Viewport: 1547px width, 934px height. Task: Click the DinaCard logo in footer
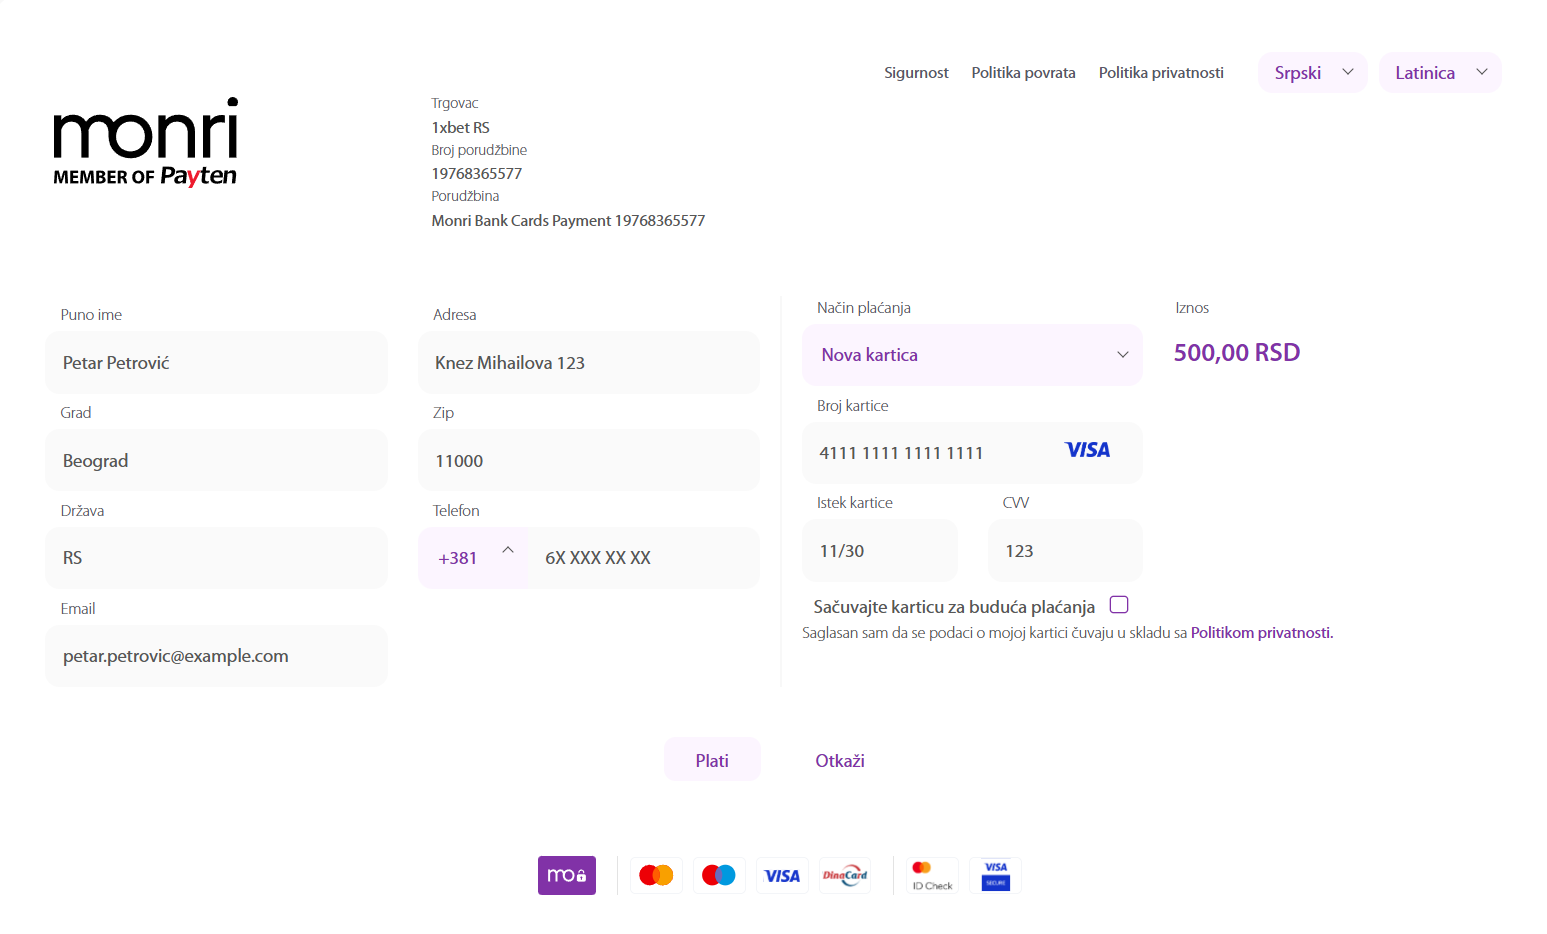tap(844, 876)
